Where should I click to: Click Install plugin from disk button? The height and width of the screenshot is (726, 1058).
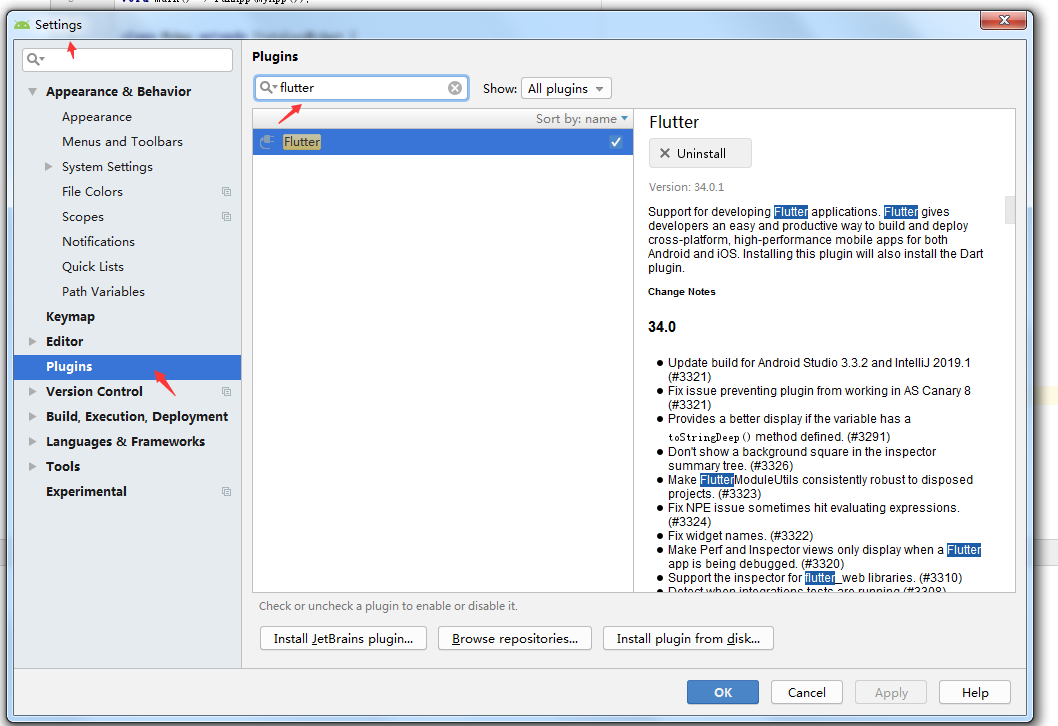[688, 638]
